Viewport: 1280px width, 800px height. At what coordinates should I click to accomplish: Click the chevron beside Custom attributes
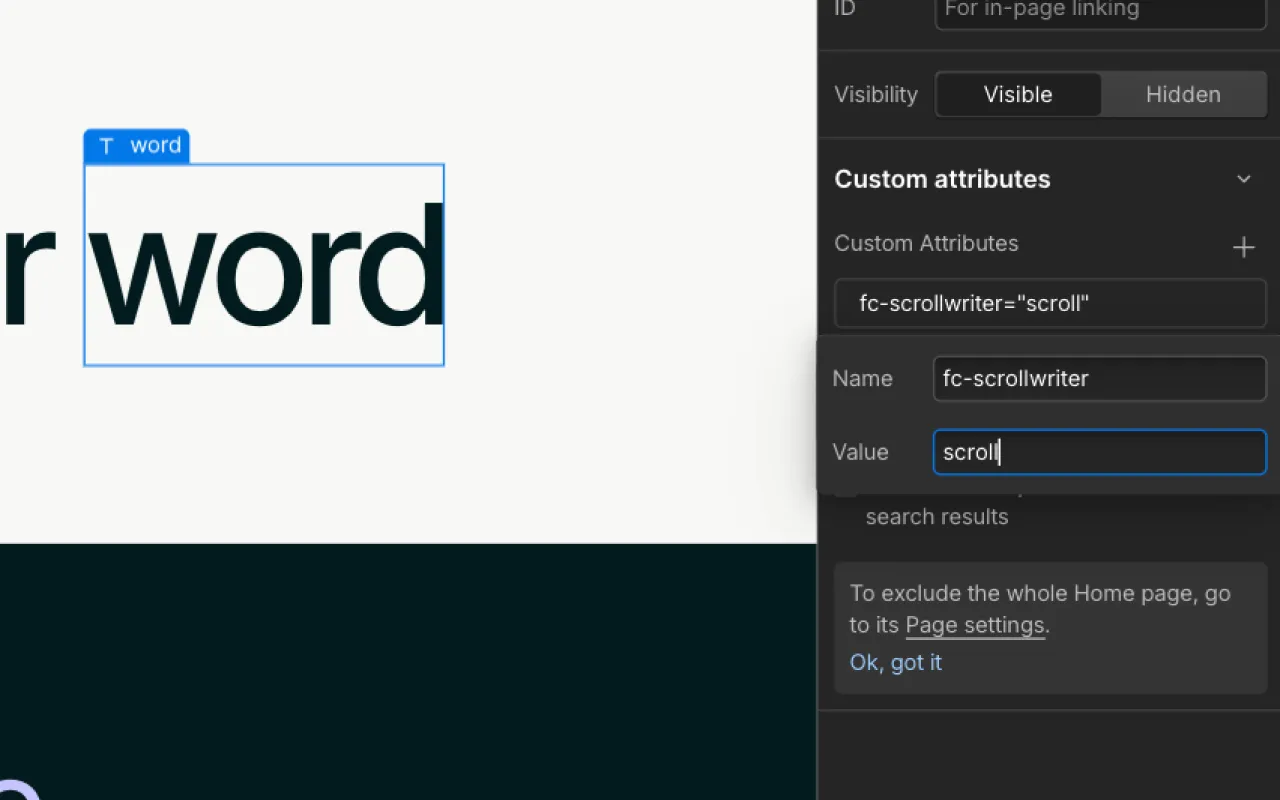(x=1243, y=179)
